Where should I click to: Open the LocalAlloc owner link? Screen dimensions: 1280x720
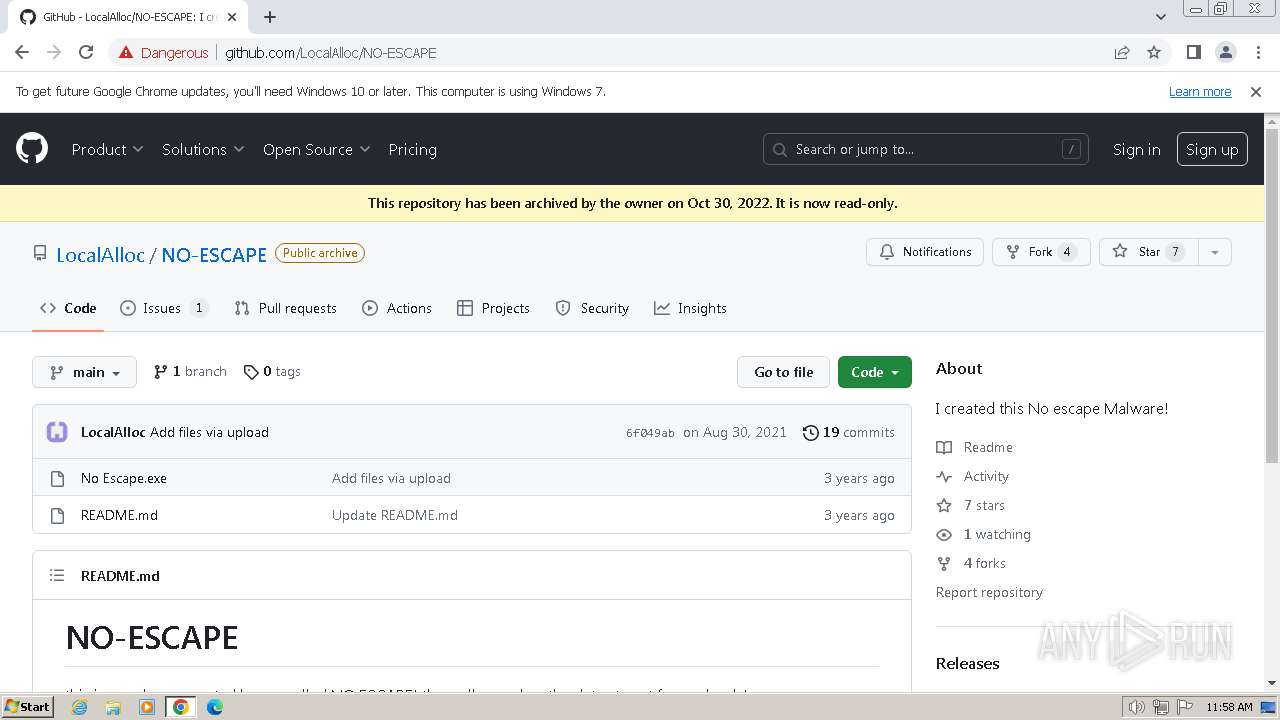coord(100,254)
